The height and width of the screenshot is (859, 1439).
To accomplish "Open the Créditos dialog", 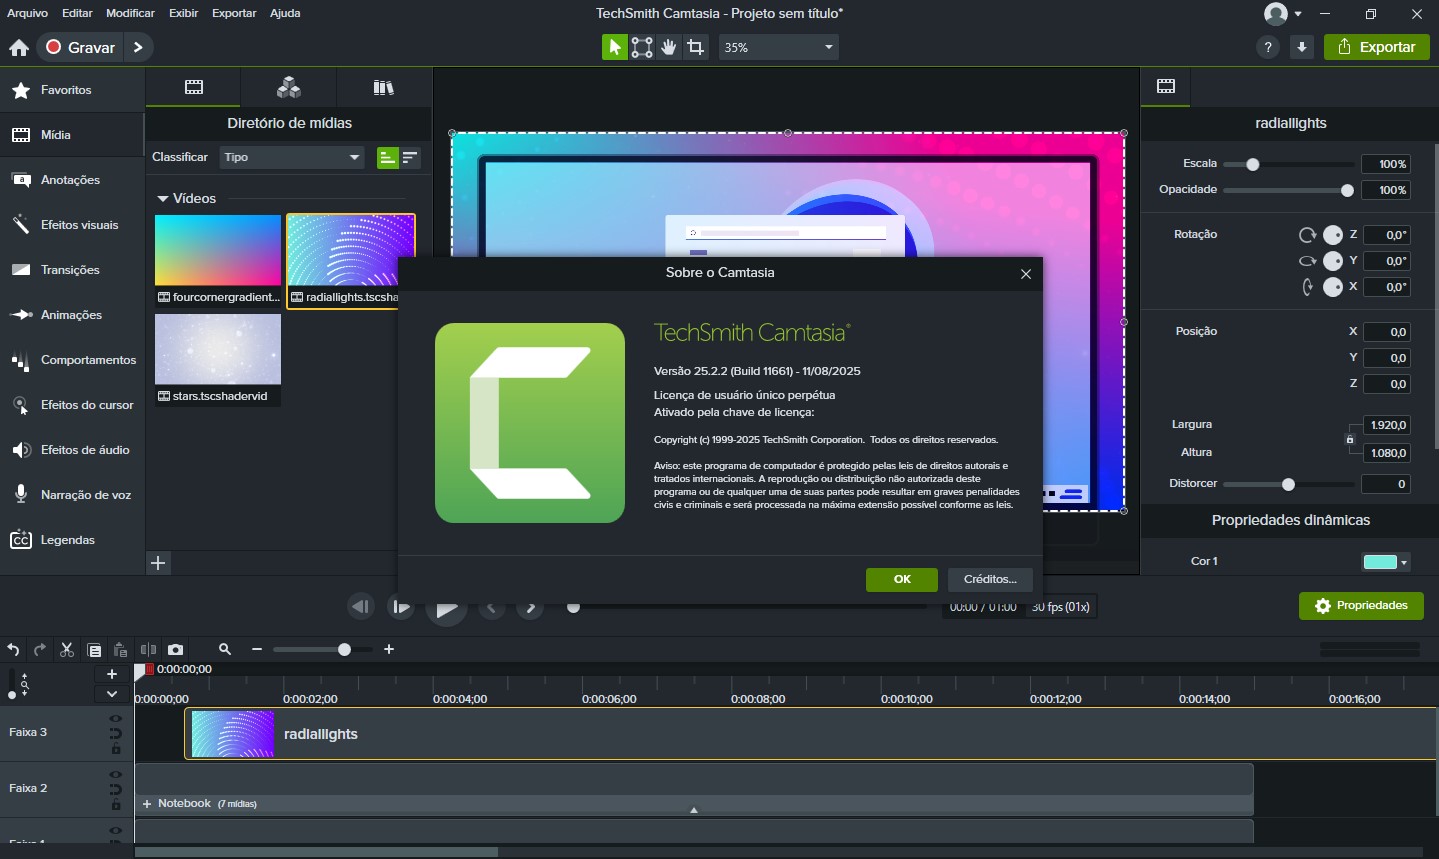I will (989, 579).
